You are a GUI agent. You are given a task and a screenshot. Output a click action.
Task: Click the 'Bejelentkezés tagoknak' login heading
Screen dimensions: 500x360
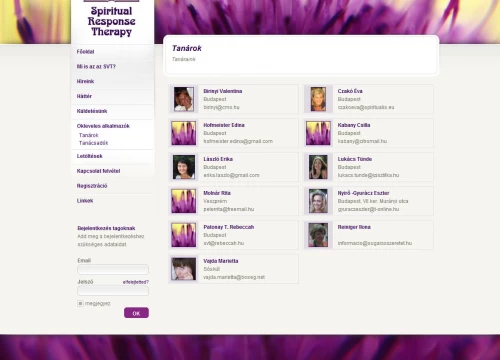pos(106,228)
